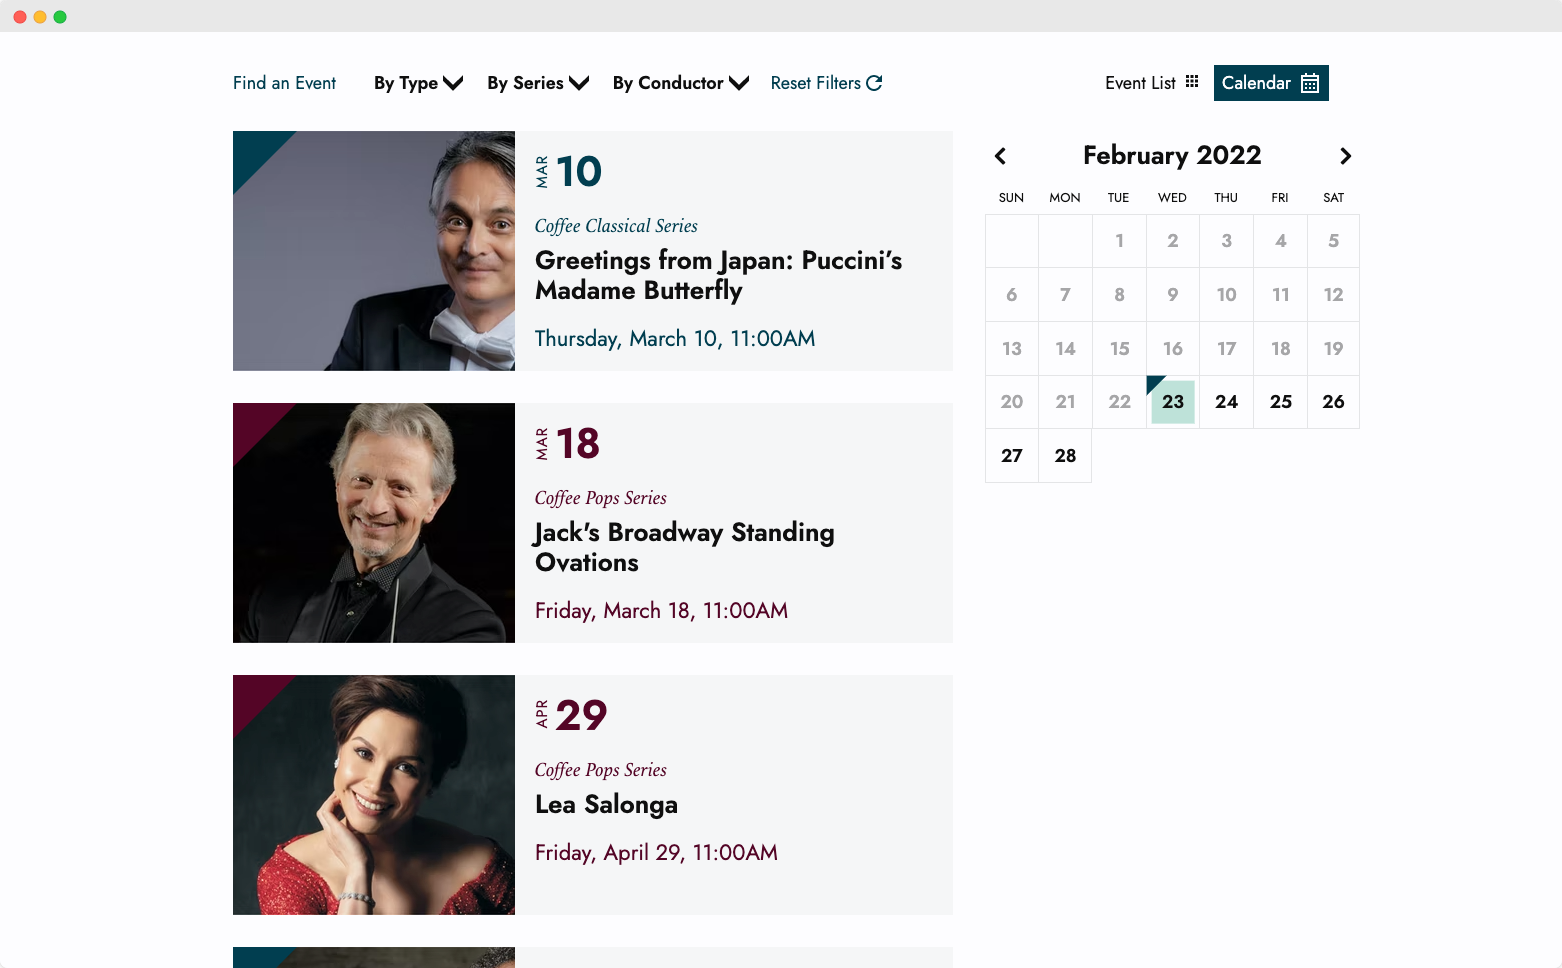Screen dimensions: 1562x968
Task: Click the 'February 2022' month heading
Action: (1172, 155)
